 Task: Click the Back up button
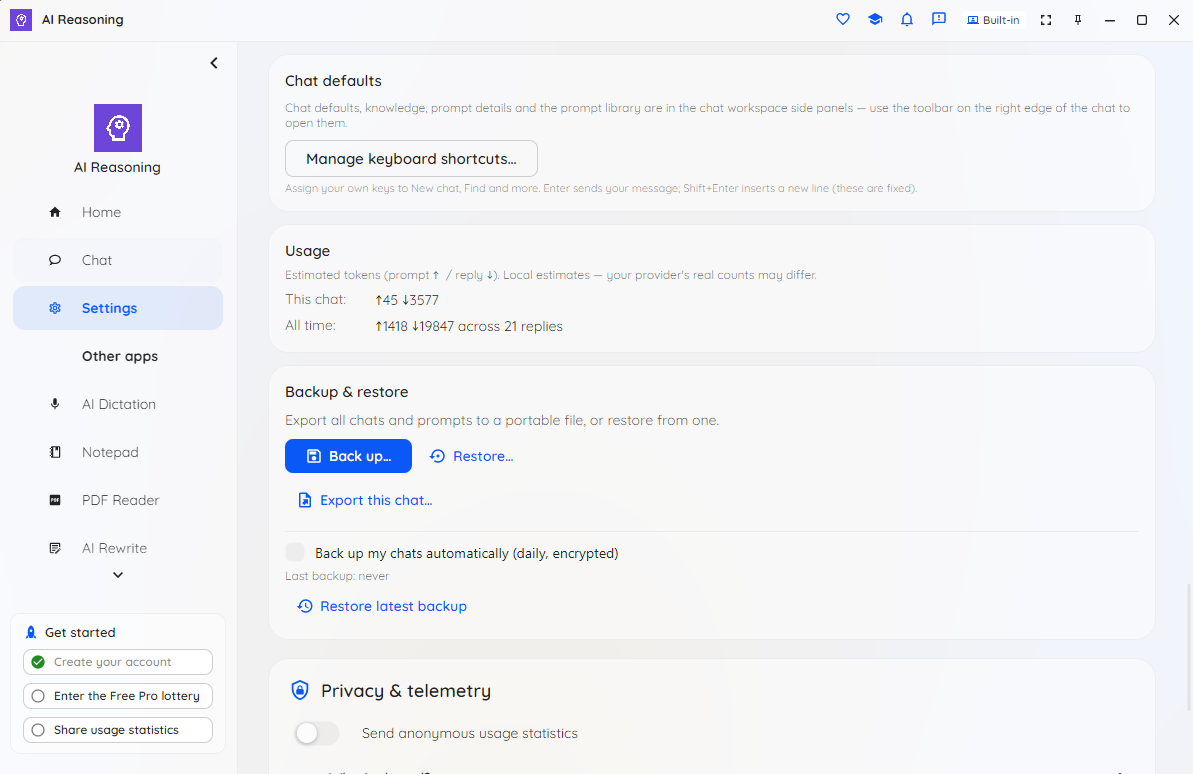tap(348, 456)
